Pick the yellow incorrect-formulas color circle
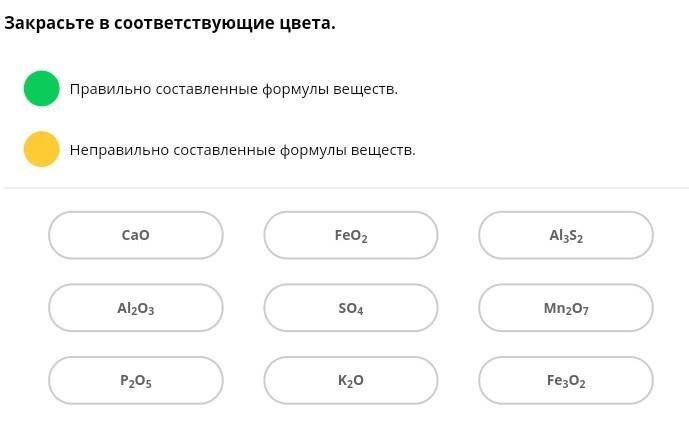 tap(42, 149)
